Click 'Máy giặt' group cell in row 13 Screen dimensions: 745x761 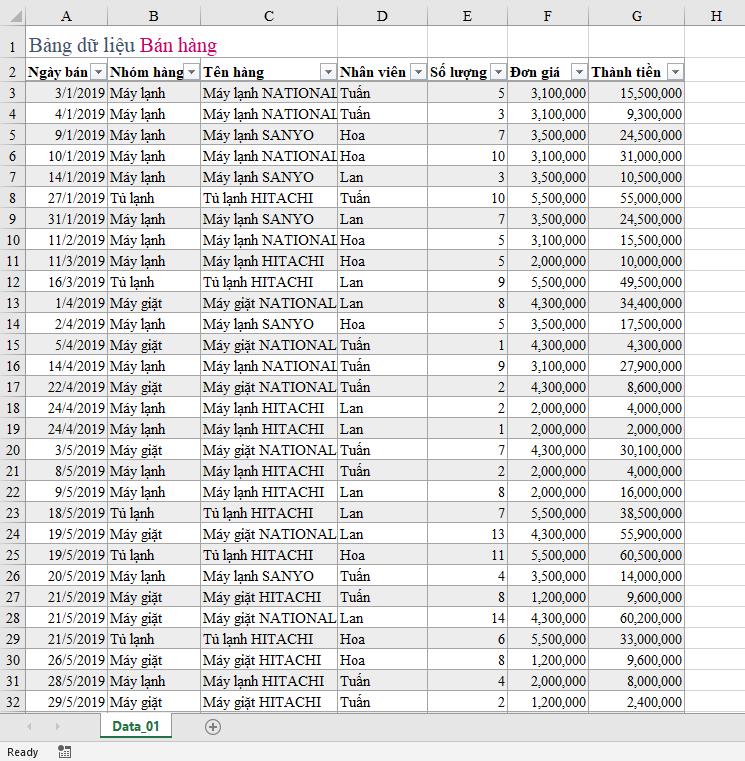pyautogui.click(x=154, y=303)
